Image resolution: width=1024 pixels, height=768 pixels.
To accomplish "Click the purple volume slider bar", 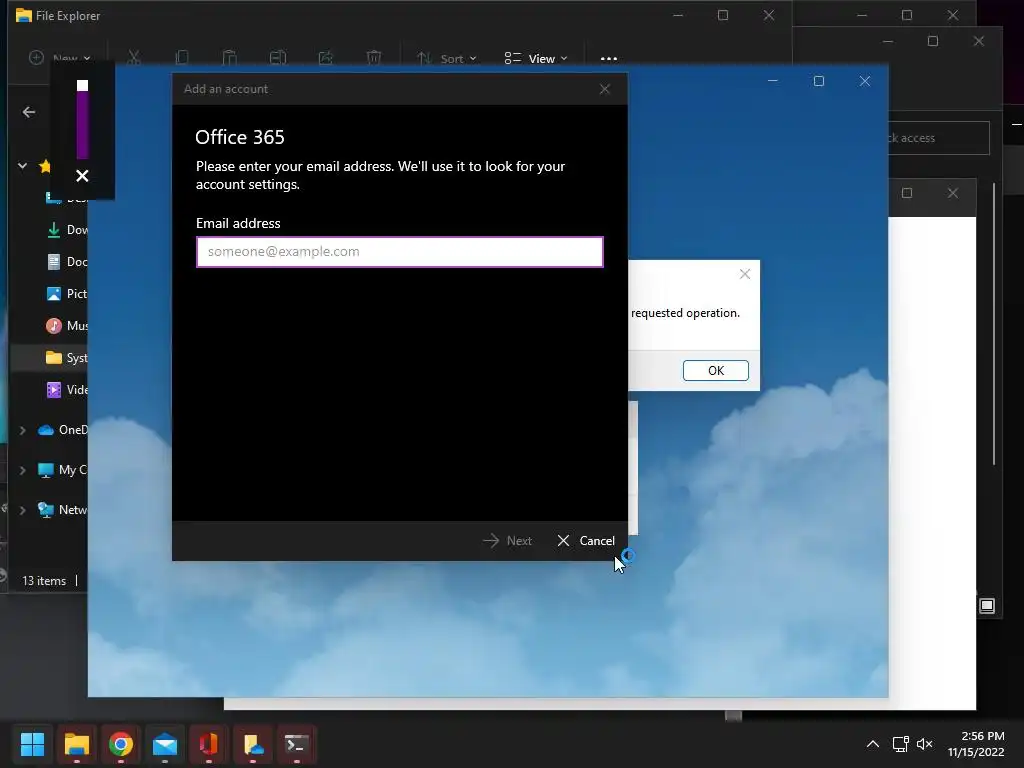I will (x=82, y=124).
